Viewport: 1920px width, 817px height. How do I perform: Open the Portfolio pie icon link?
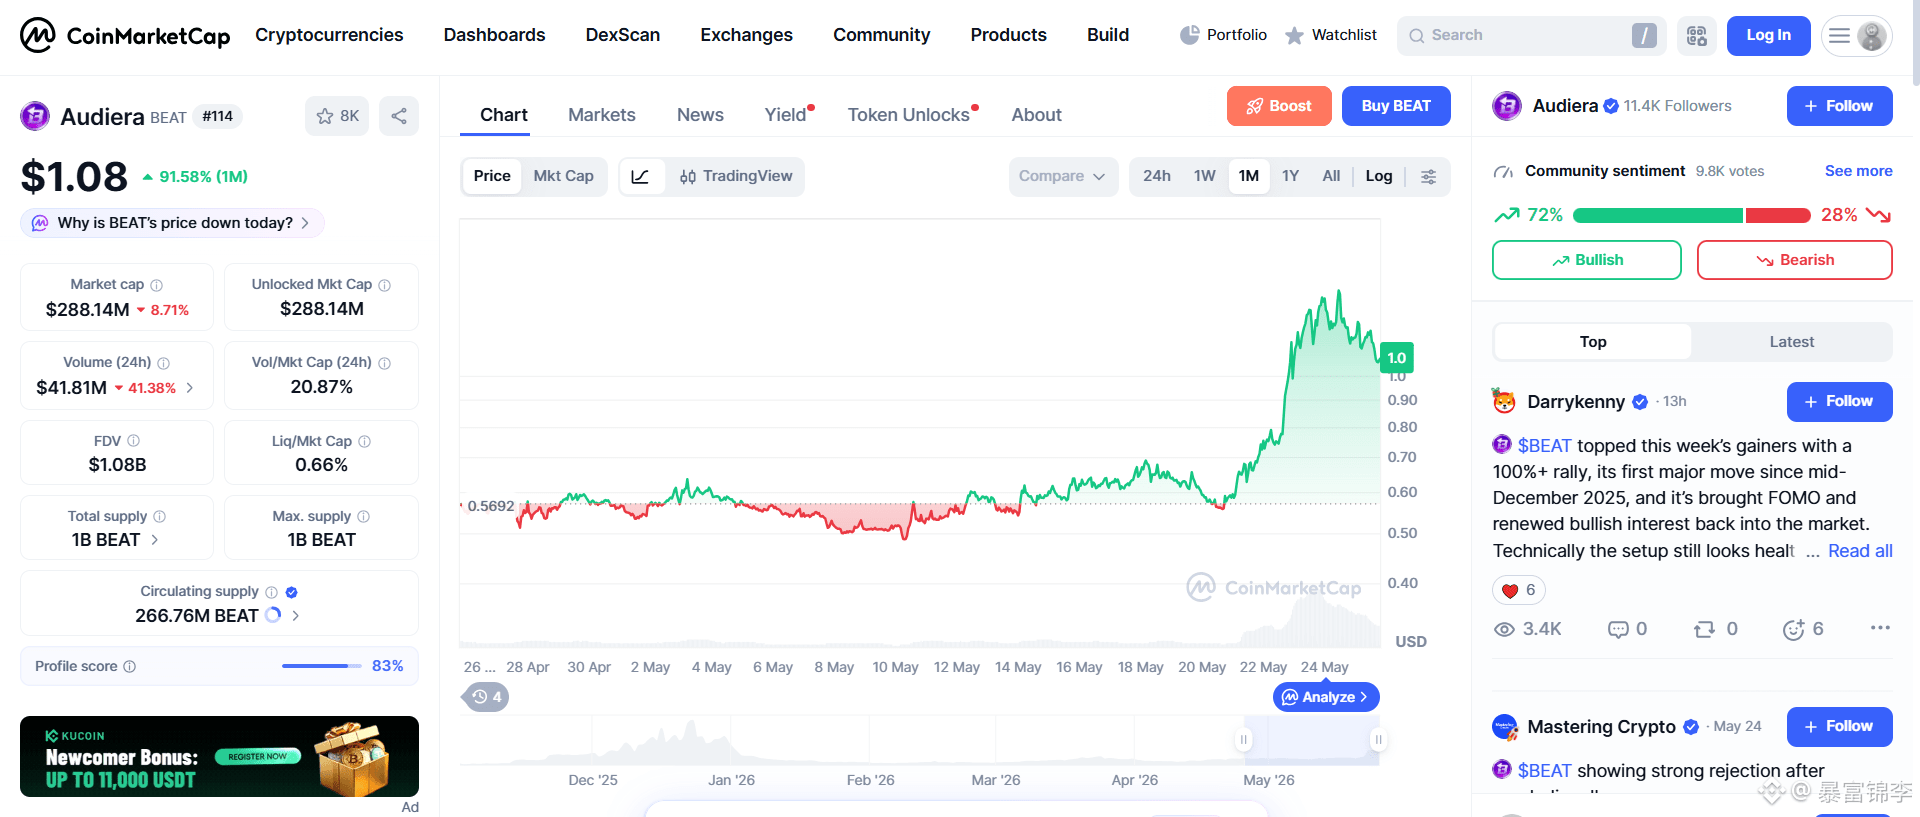point(1223,35)
